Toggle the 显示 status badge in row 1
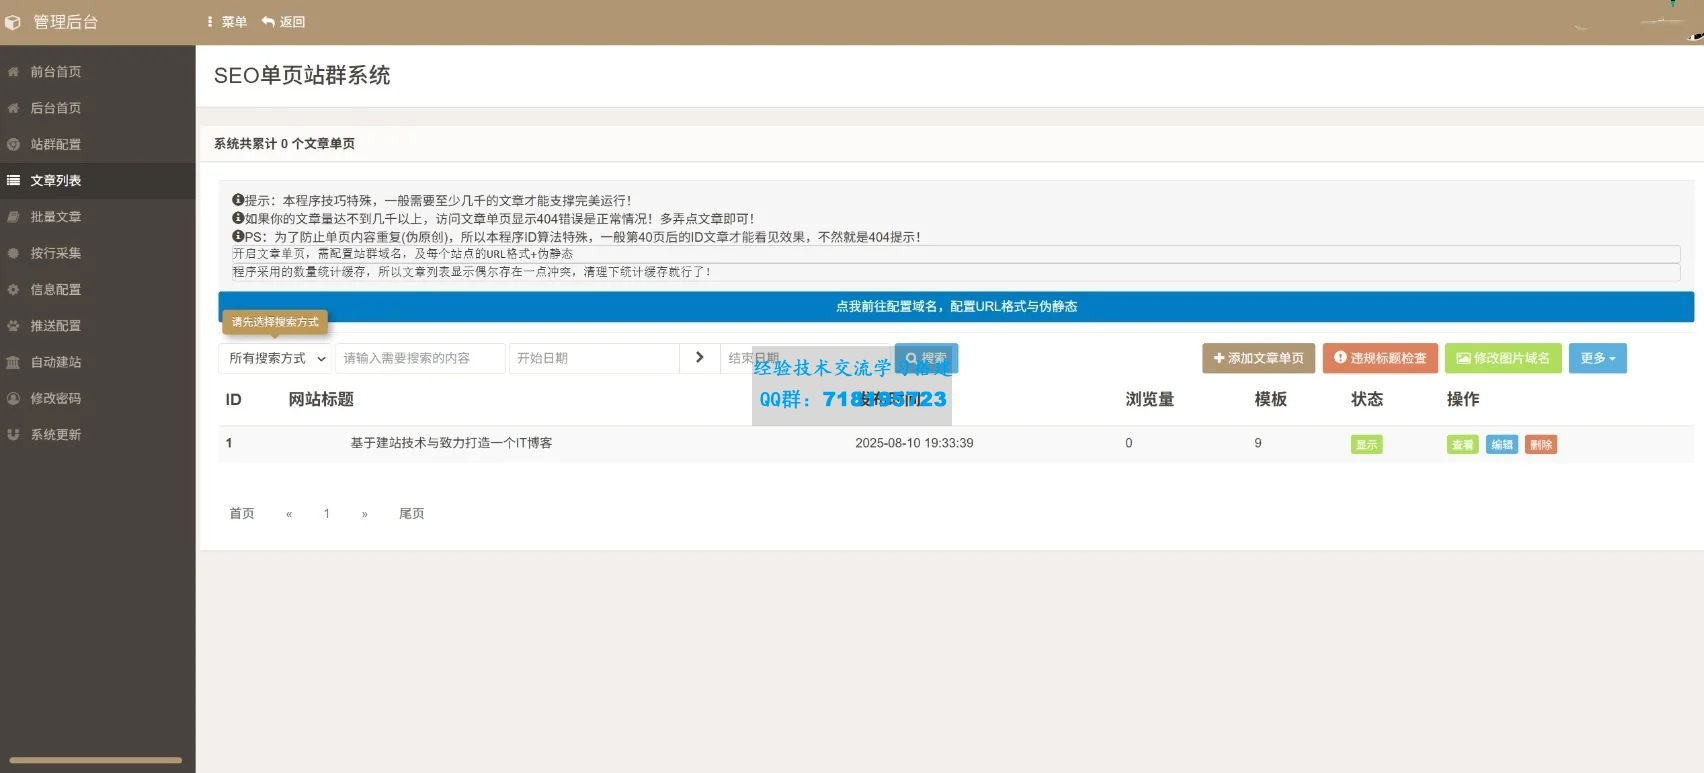This screenshot has height=773, width=1704. [x=1366, y=445]
